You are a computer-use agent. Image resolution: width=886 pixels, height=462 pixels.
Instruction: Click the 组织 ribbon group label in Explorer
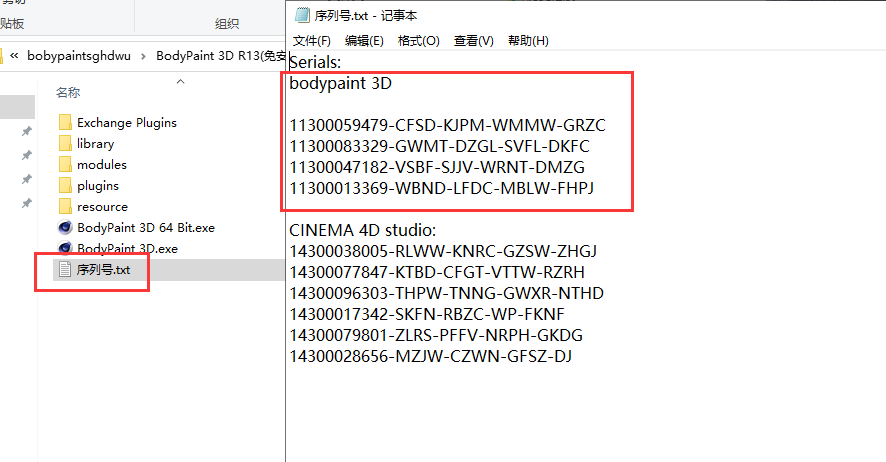(227, 24)
